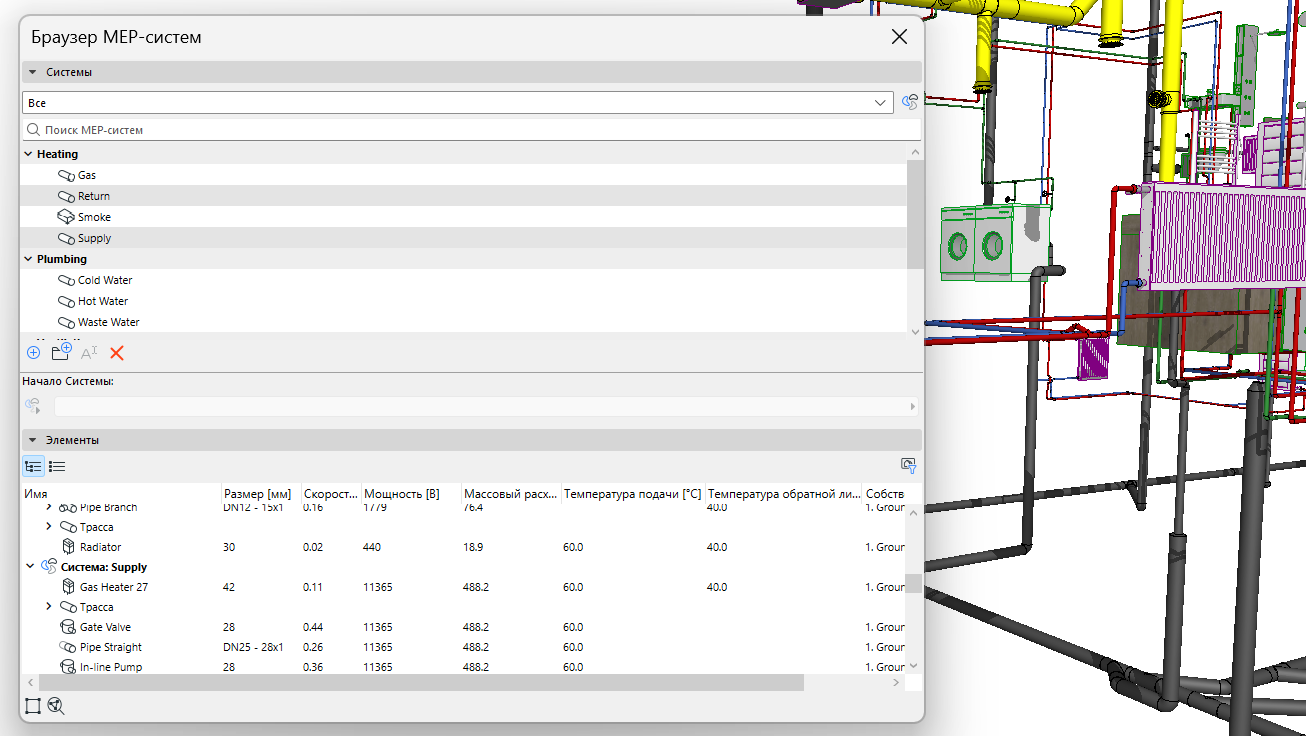Image resolution: width=1306 pixels, height=736 pixels.
Task: Open the Все systems filter dropdown
Action: coord(881,103)
